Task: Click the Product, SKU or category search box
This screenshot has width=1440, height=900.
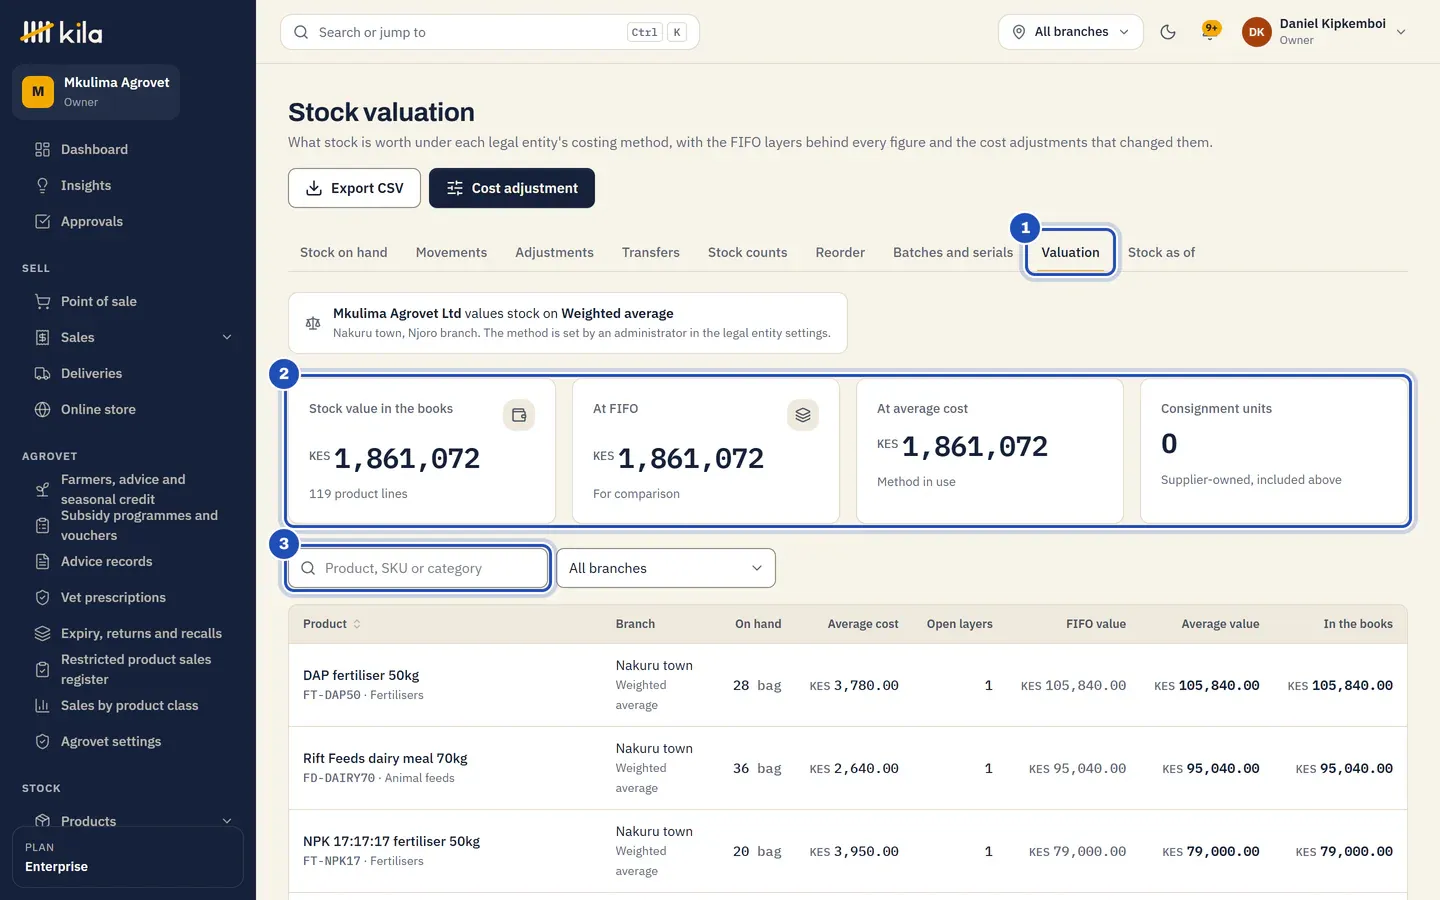Action: click(418, 568)
